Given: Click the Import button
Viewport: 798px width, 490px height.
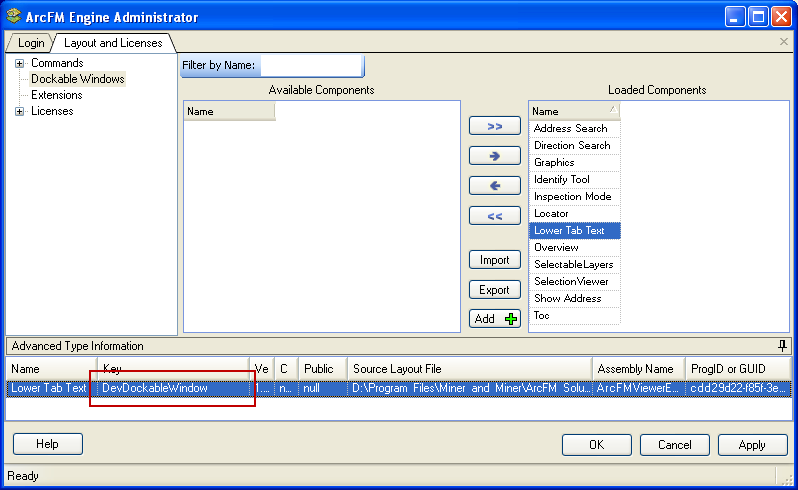Looking at the screenshot, I should tap(495, 260).
